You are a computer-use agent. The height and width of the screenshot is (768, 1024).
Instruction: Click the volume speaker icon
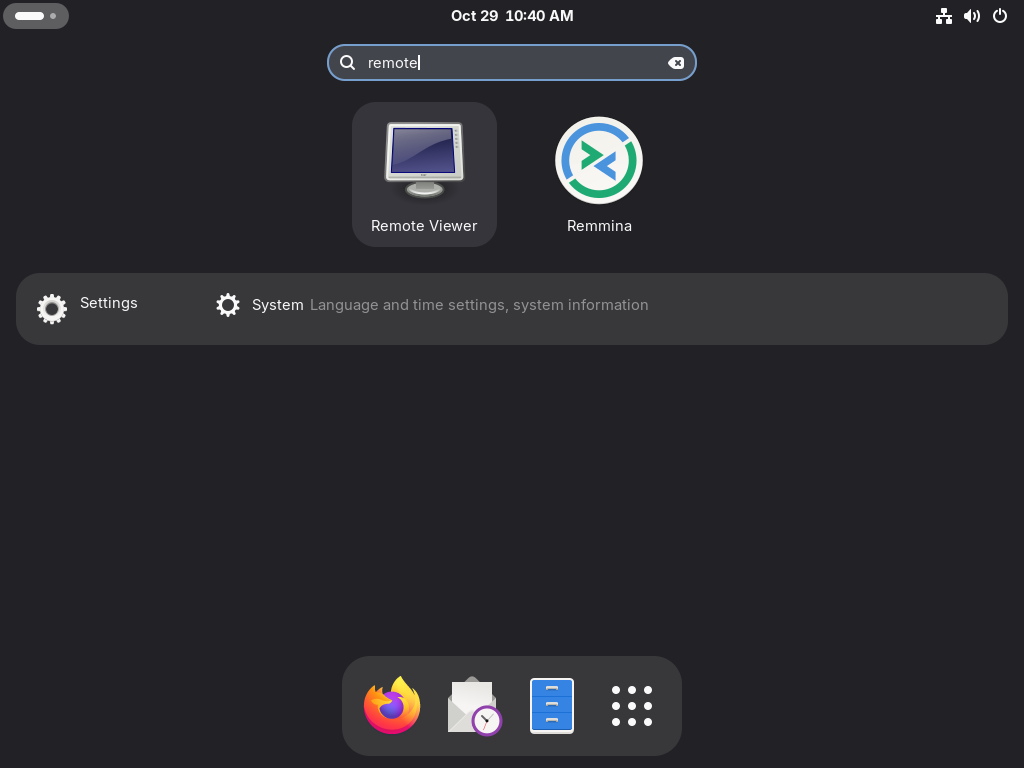971,16
